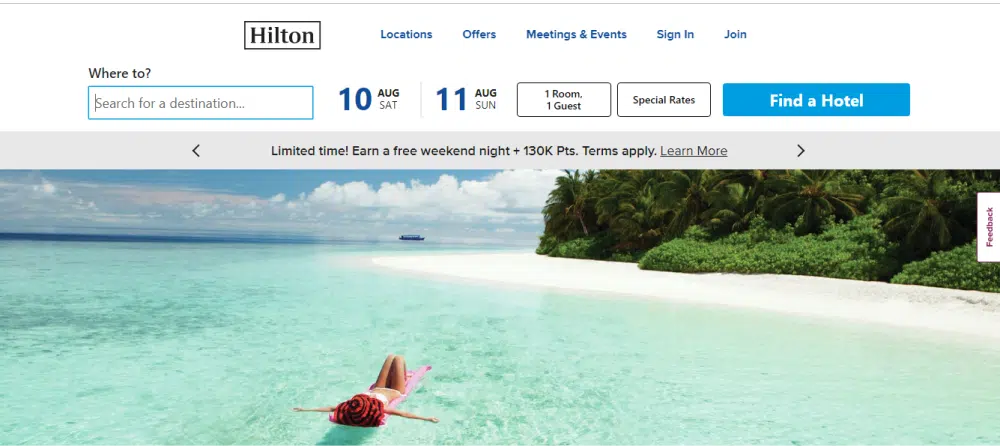Expand the 1 Room, 1 Guest selector
This screenshot has height=446, width=1000.
tap(564, 100)
